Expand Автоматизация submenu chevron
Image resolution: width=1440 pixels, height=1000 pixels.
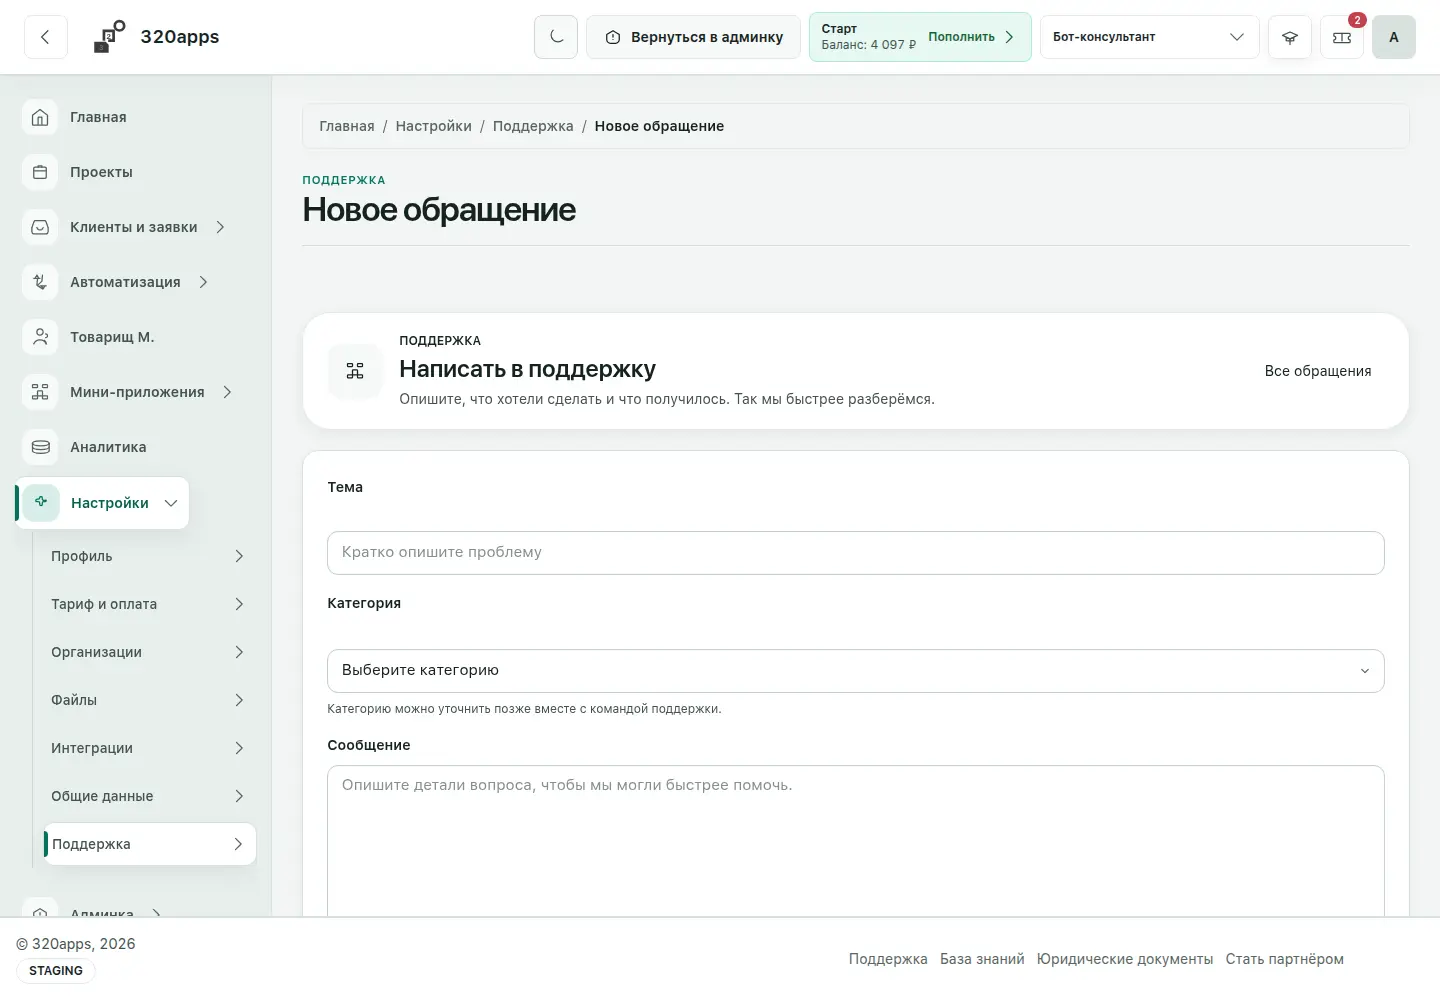pyautogui.click(x=203, y=282)
